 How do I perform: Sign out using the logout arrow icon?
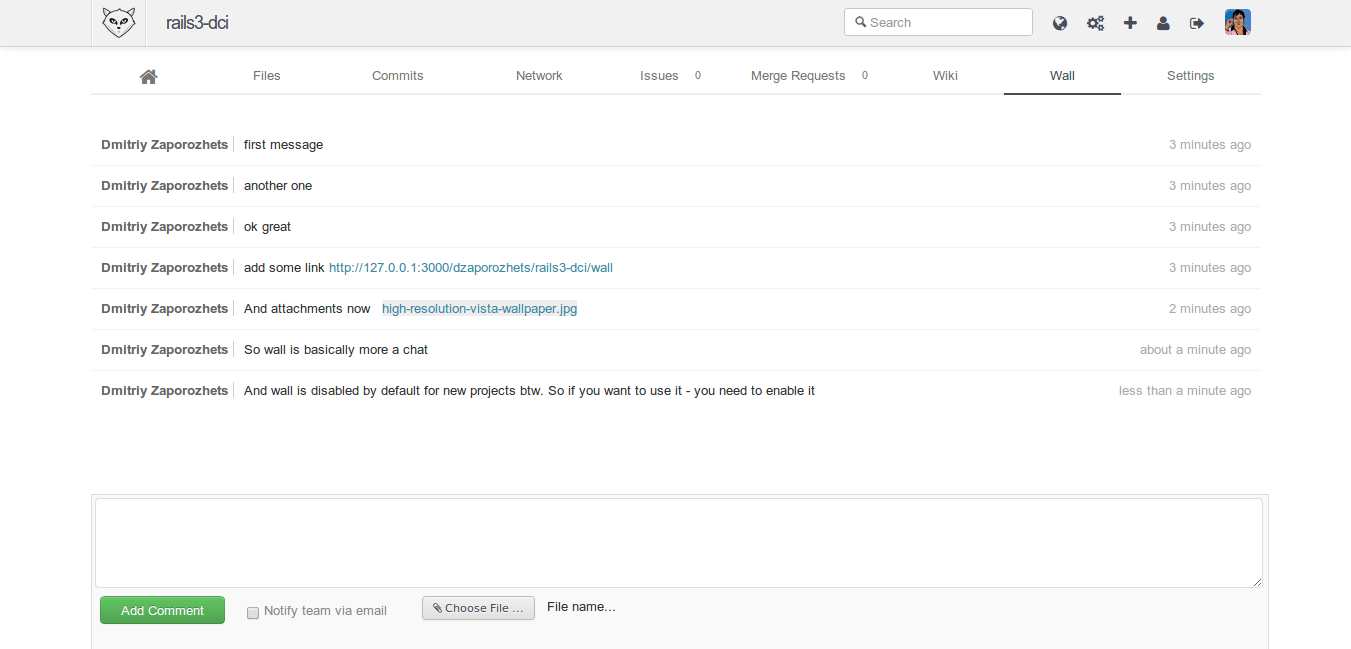click(1196, 21)
